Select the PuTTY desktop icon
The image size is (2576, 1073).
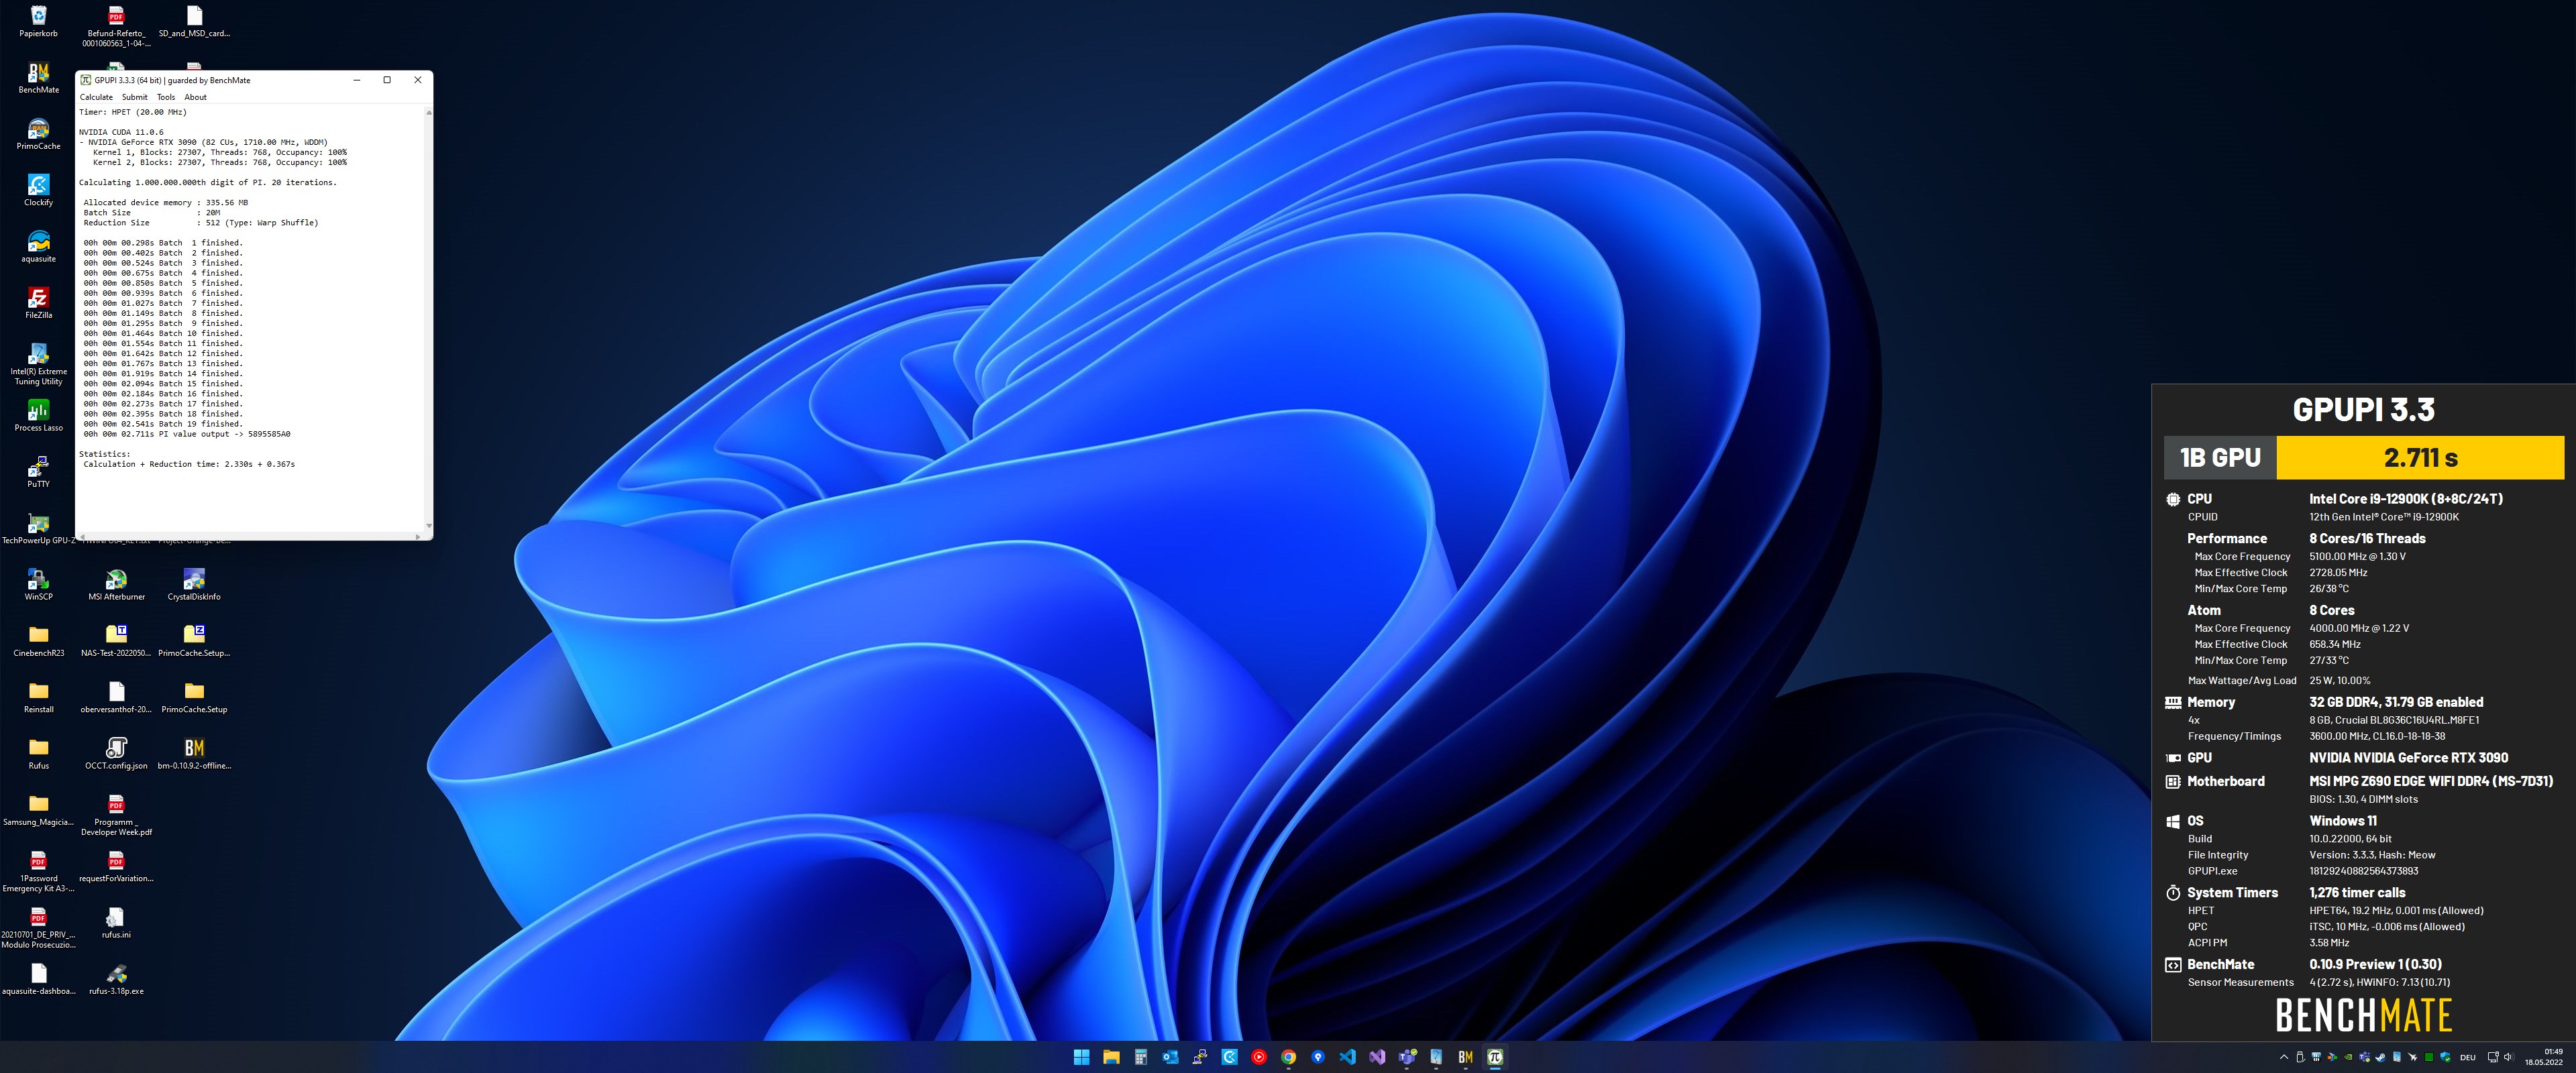coord(38,472)
